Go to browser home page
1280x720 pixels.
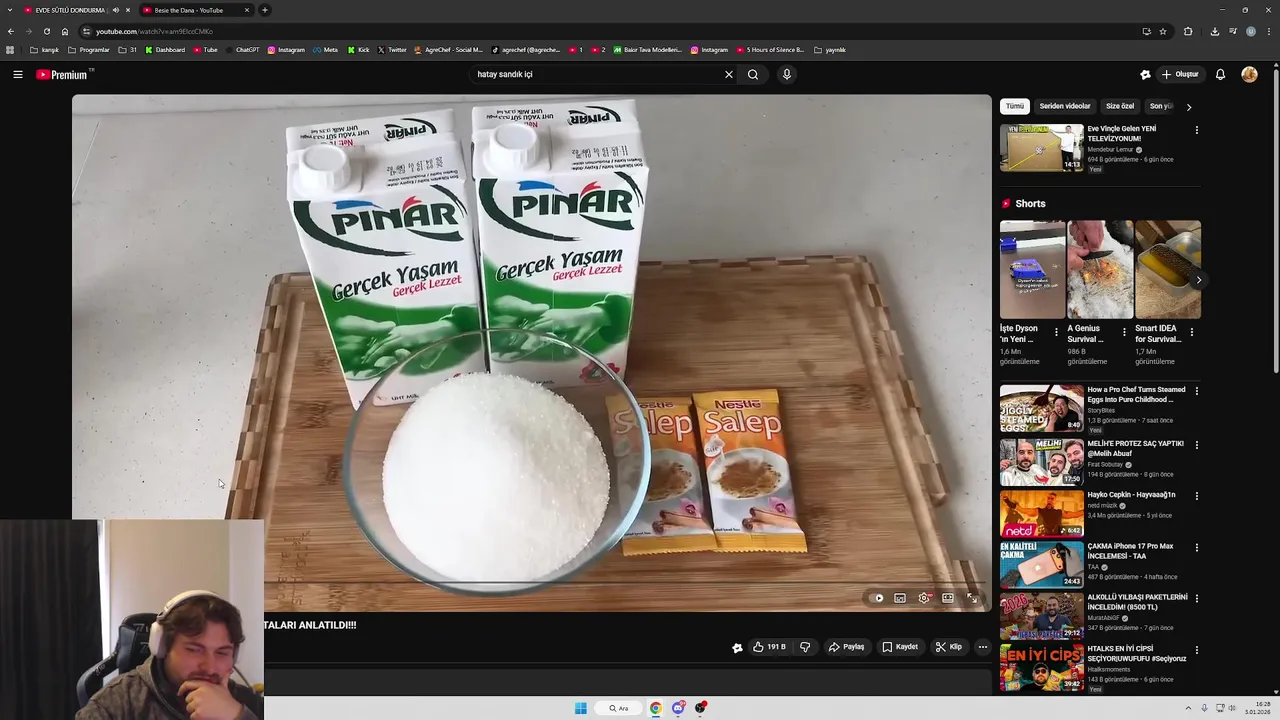[x=65, y=31]
